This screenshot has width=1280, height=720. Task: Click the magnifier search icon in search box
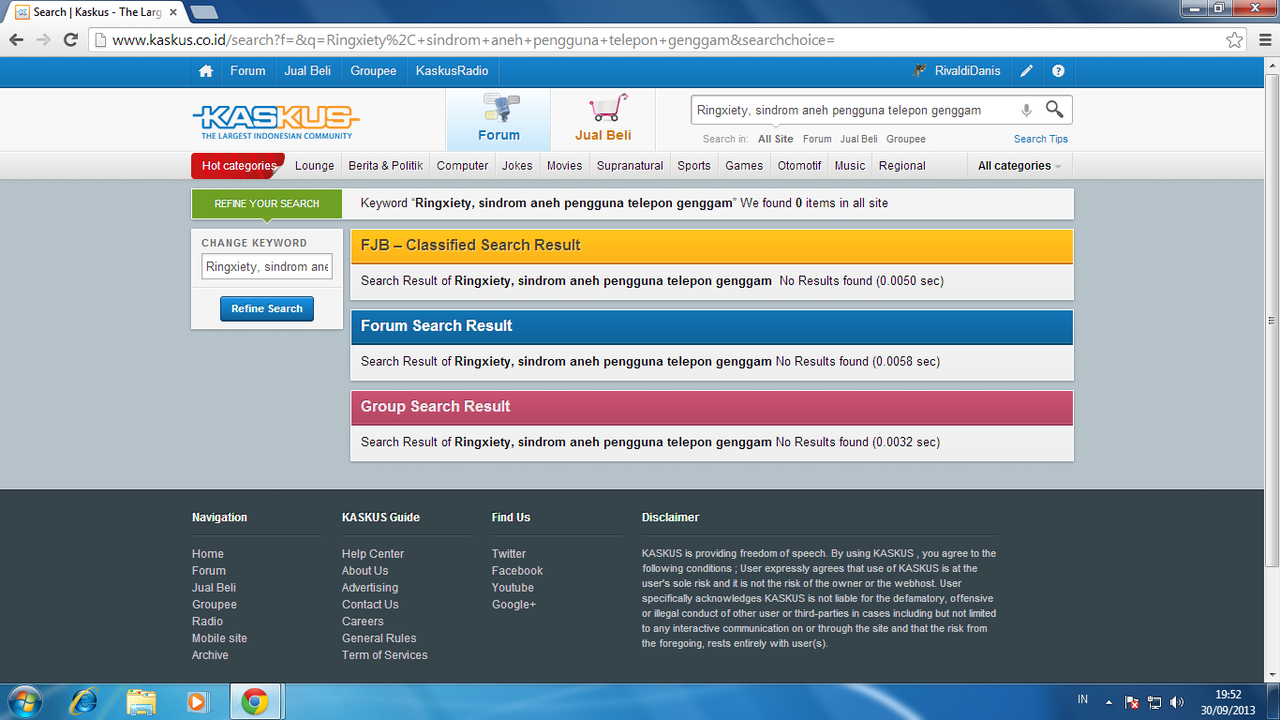(1054, 110)
